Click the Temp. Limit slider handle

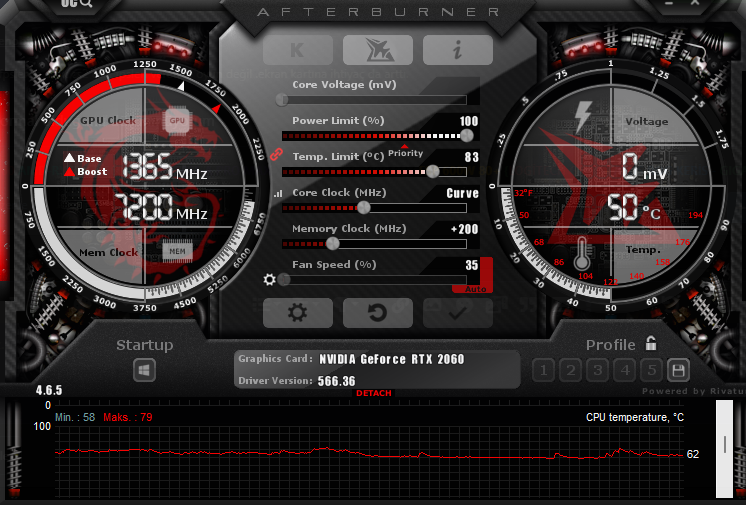(x=432, y=171)
